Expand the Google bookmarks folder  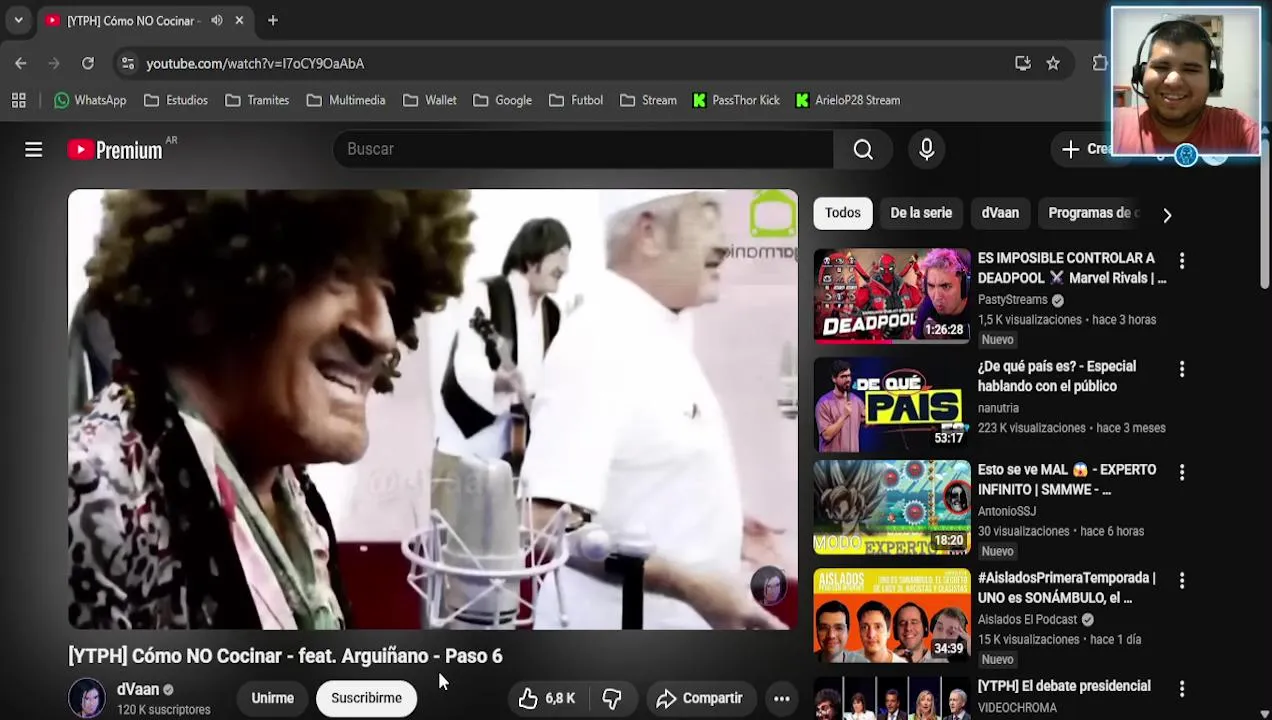click(x=502, y=100)
